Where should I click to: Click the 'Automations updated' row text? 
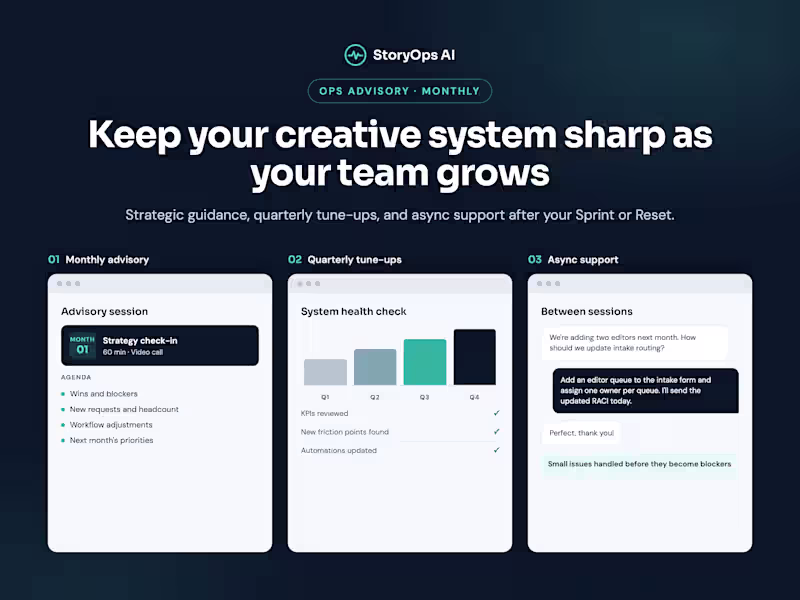pos(339,451)
